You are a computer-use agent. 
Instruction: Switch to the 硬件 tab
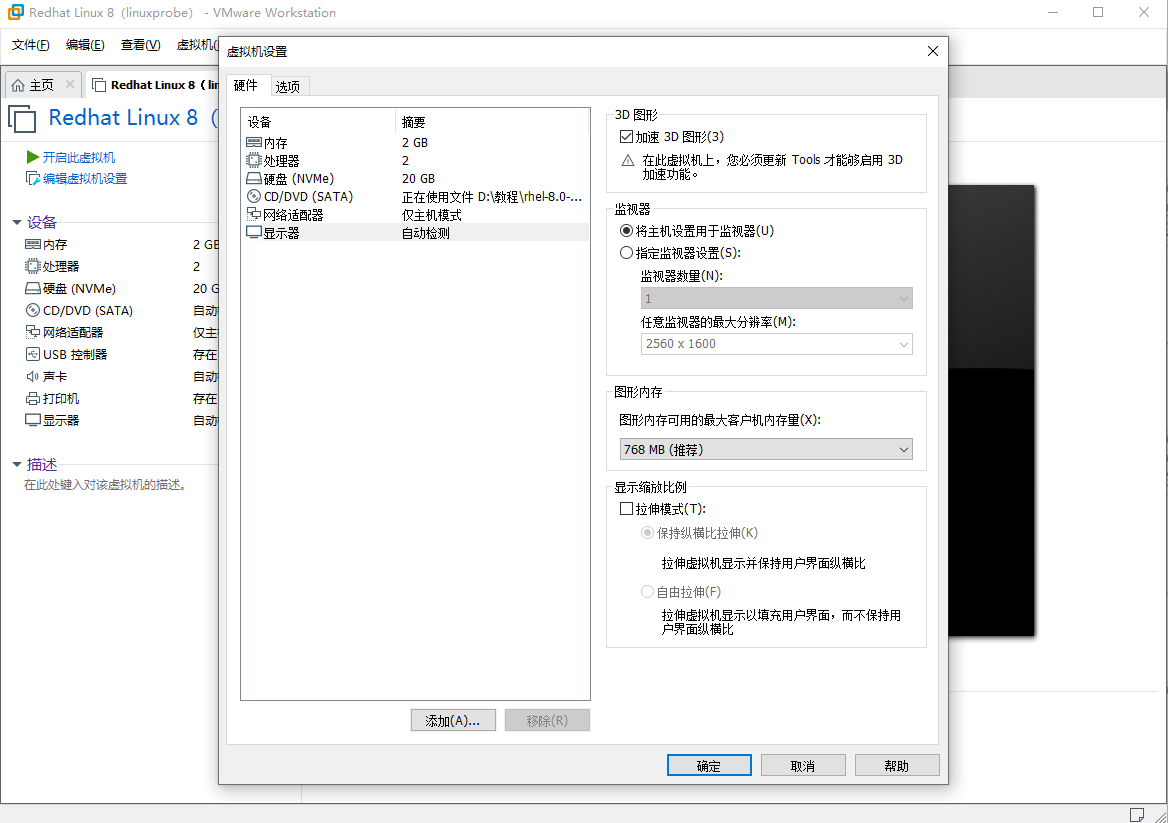[246, 85]
